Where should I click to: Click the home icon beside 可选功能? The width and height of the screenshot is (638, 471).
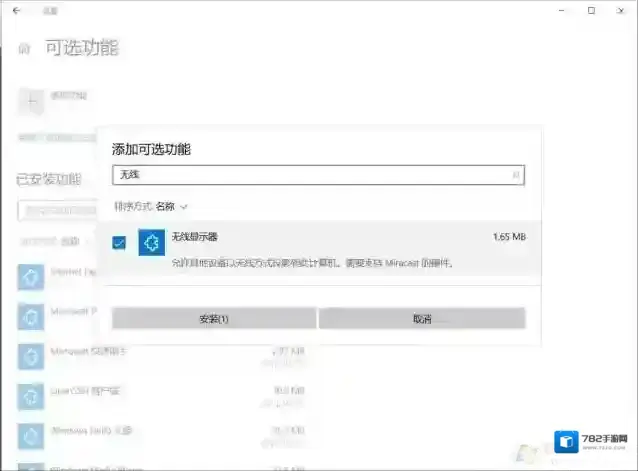tap(24, 48)
